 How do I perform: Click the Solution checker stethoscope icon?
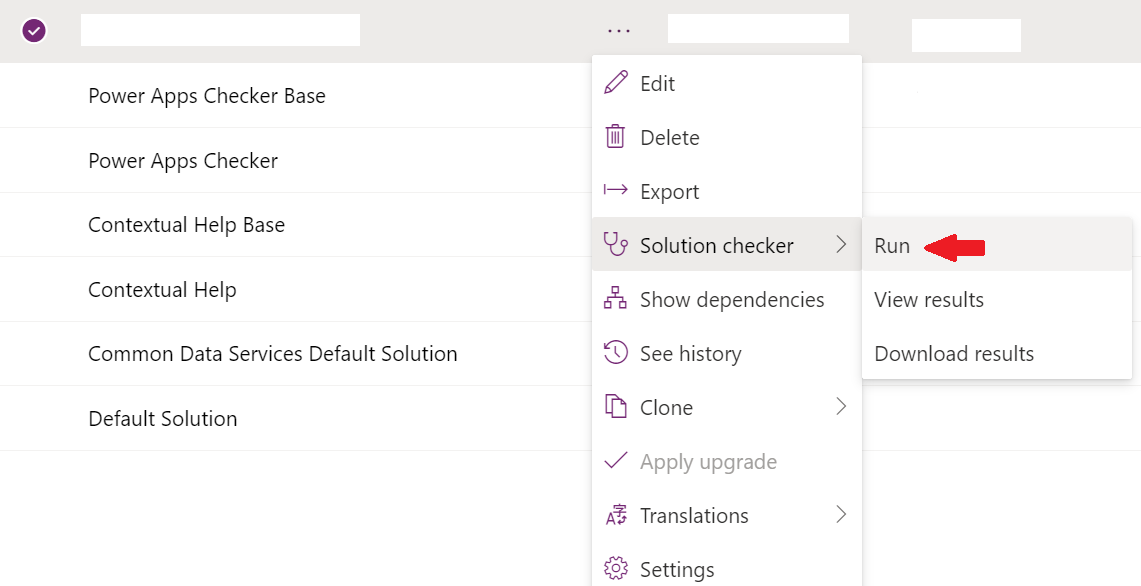click(x=616, y=244)
